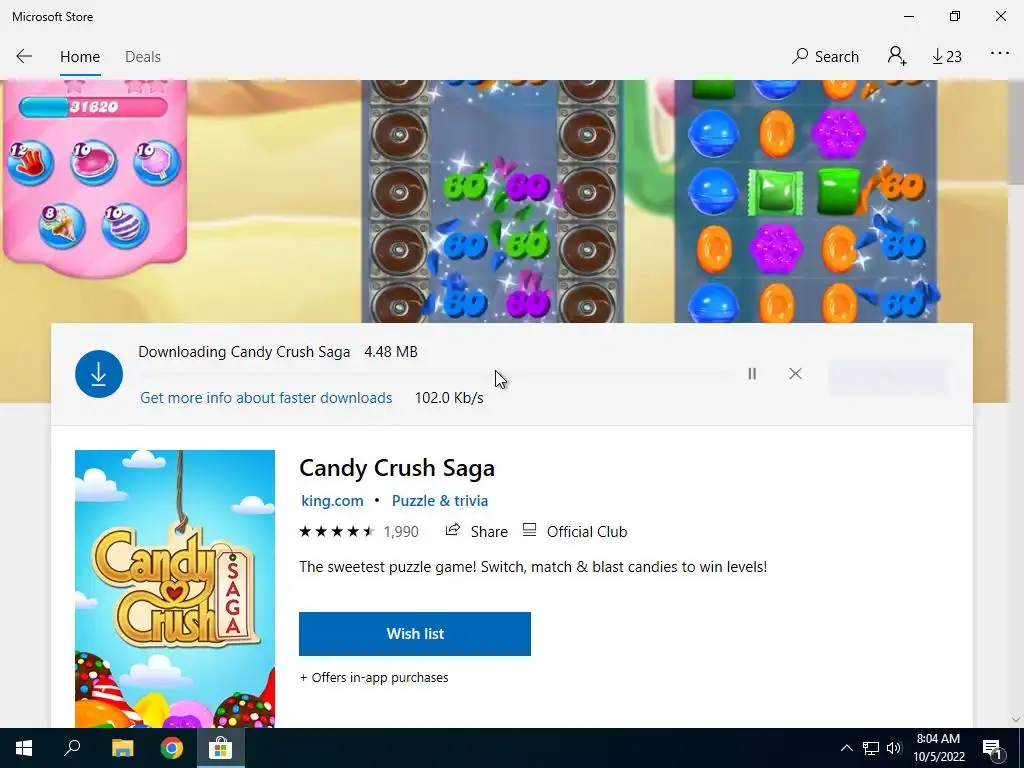Cancel the download with the X icon
The image size is (1024, 768).
[795, 374]
